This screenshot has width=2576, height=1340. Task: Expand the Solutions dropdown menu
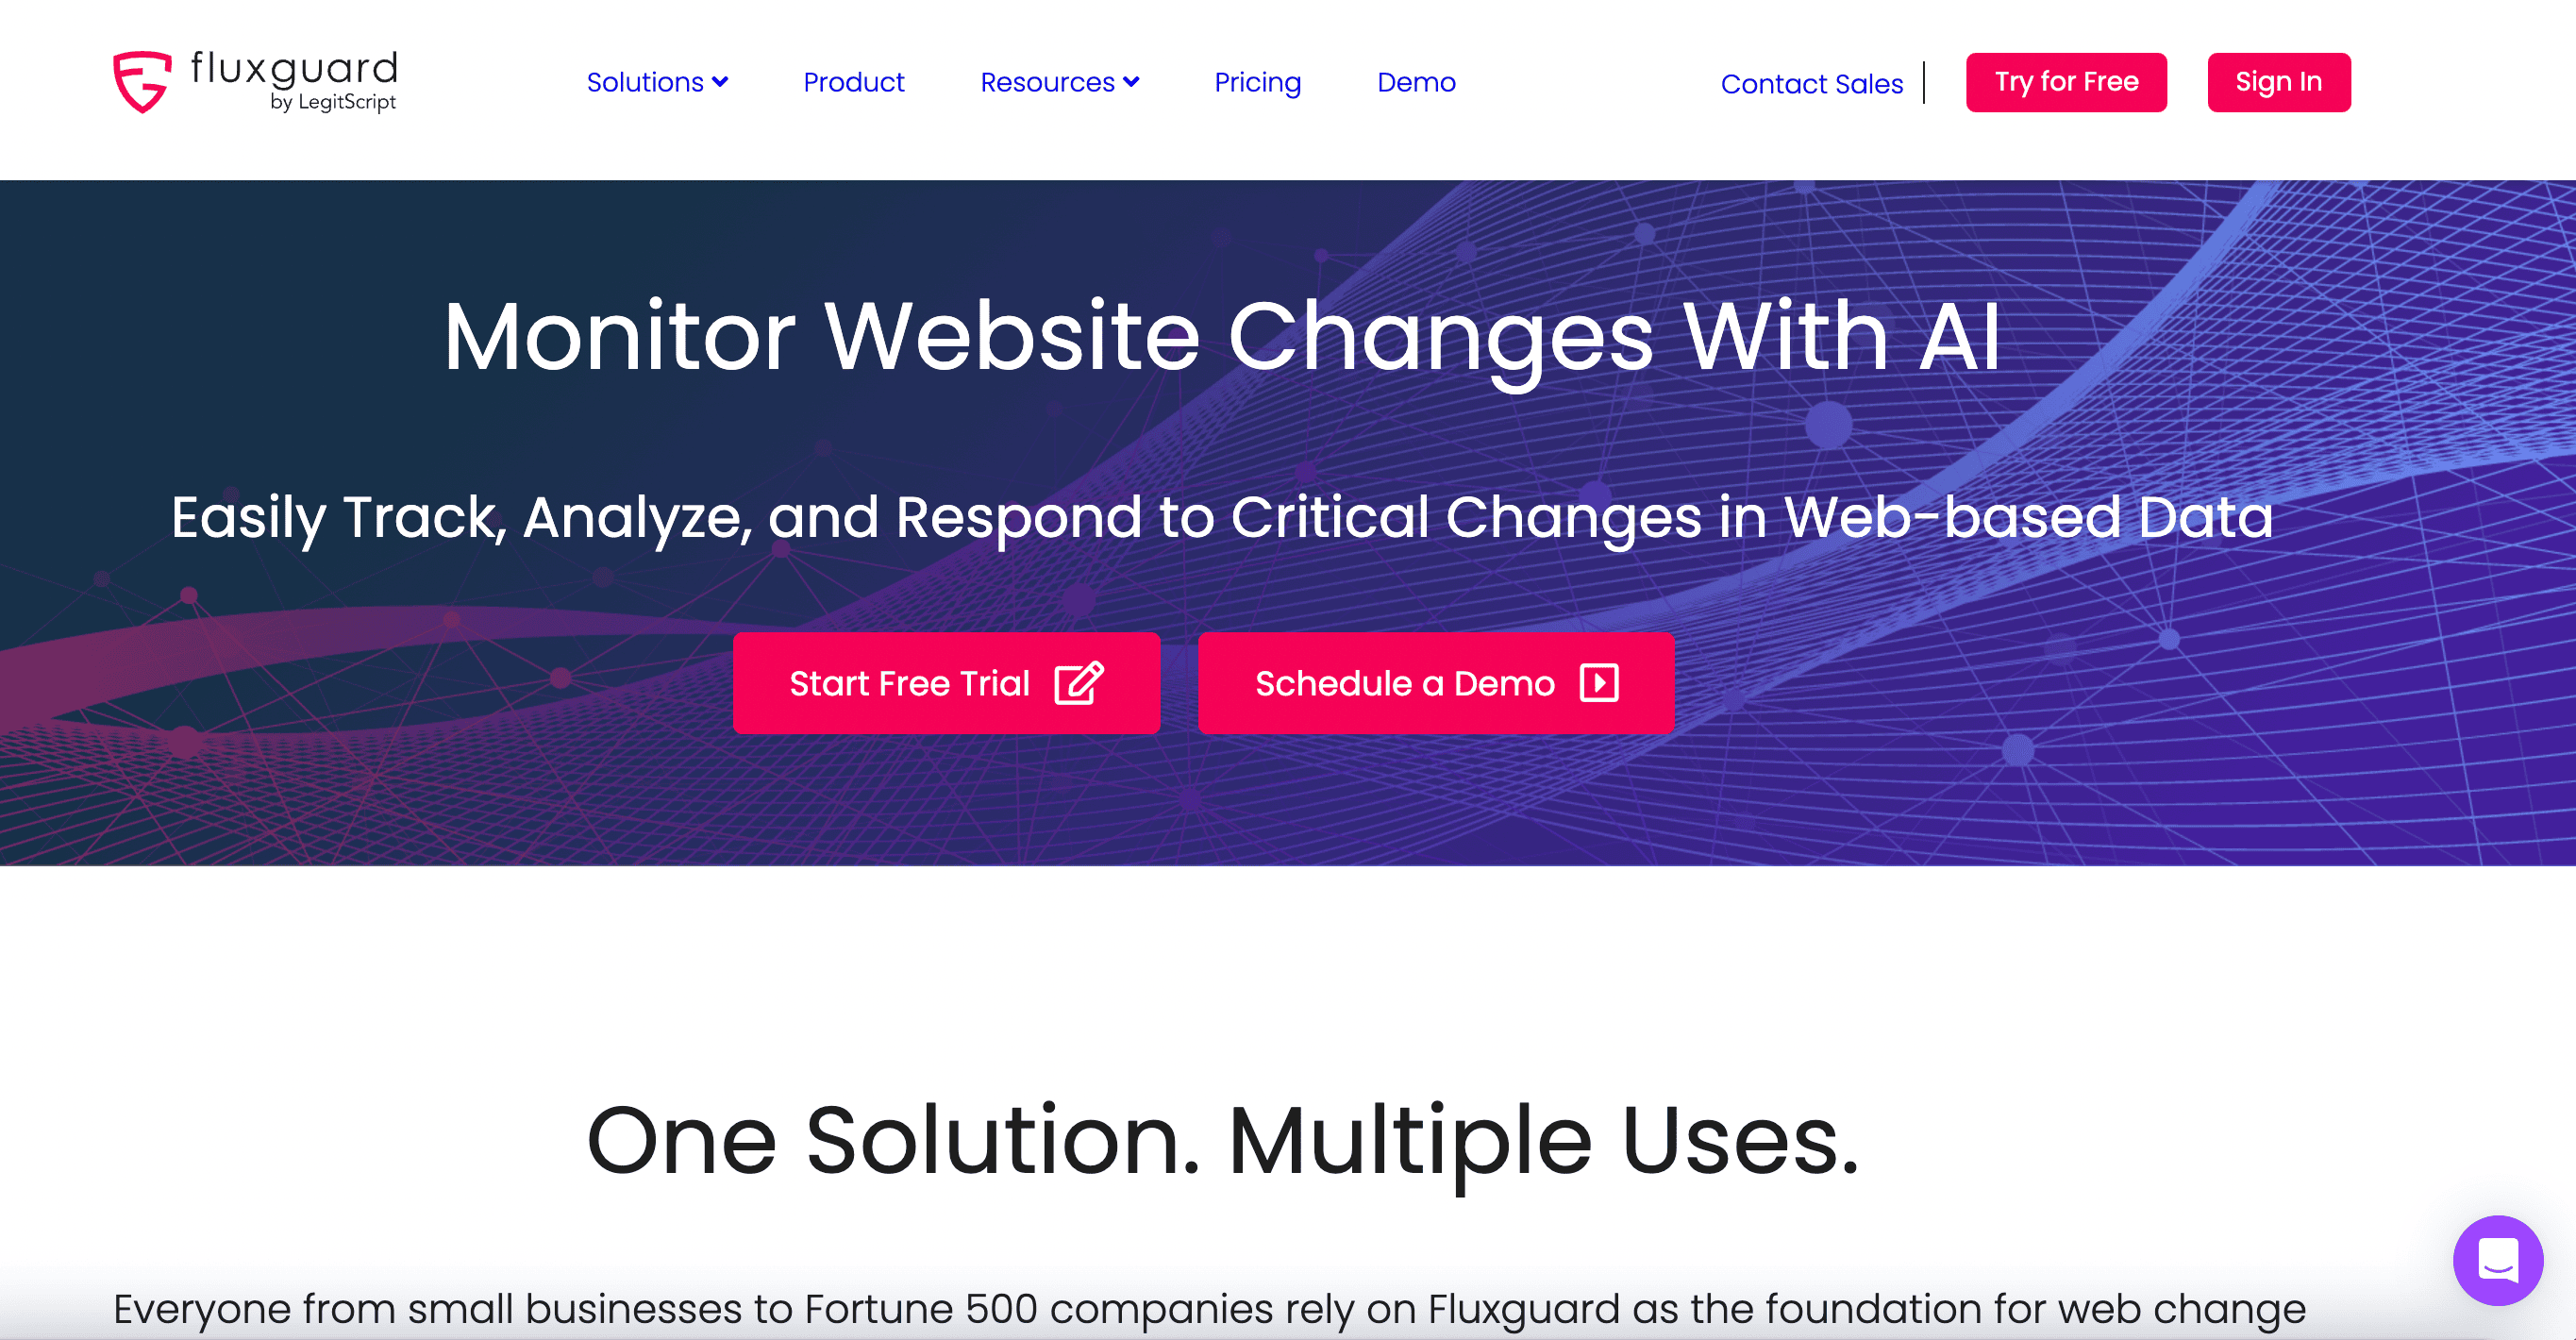pyautogui.click(x=658, y=82)
